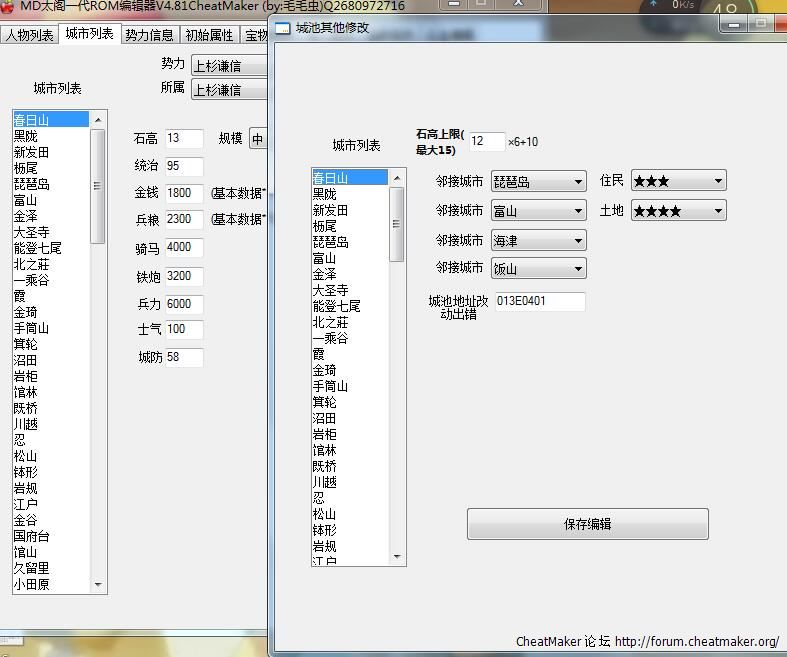Click the scroll-down arrow of the dialog city list

pos(397,557)
